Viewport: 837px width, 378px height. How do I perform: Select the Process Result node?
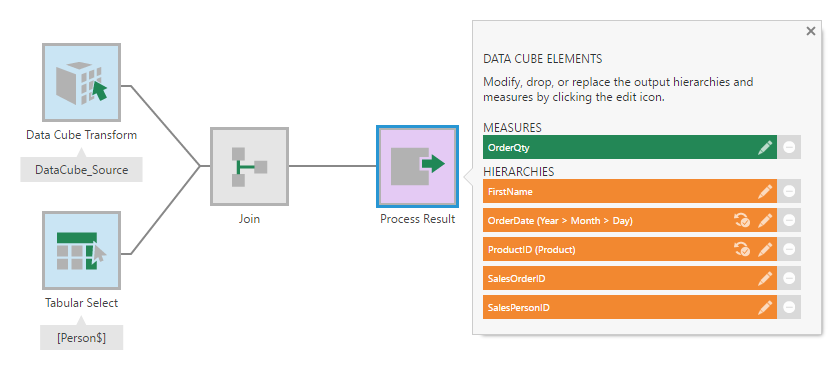417,166
